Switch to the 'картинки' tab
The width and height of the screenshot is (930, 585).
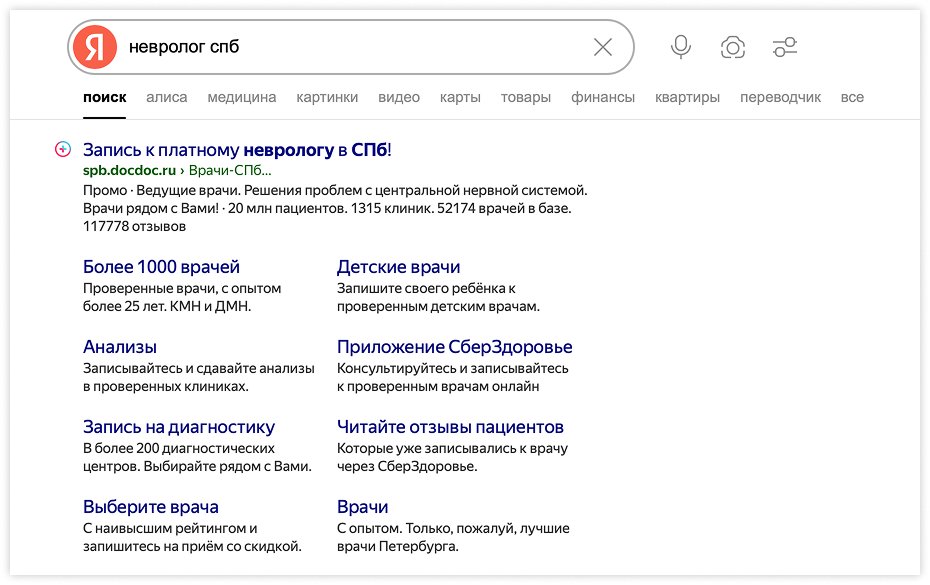point(328,97)
